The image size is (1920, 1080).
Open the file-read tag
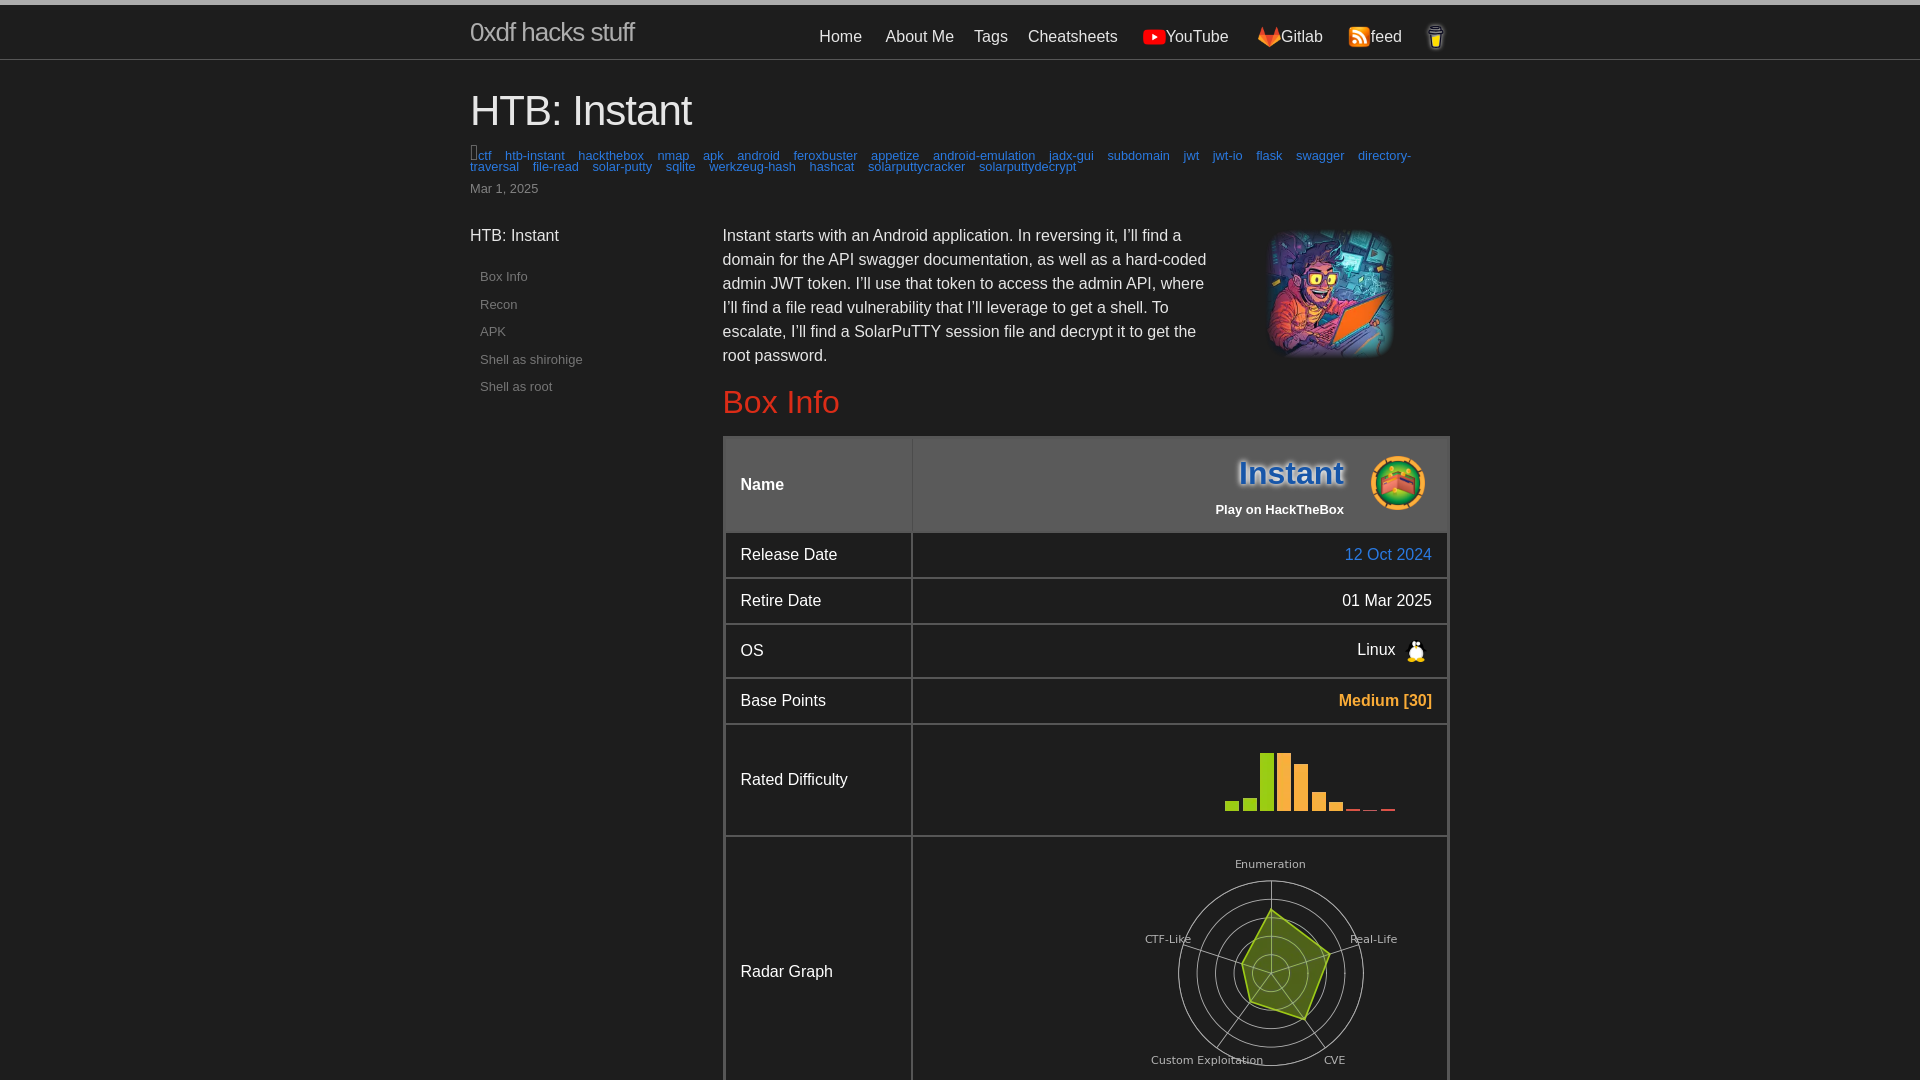tap(556, 167)
